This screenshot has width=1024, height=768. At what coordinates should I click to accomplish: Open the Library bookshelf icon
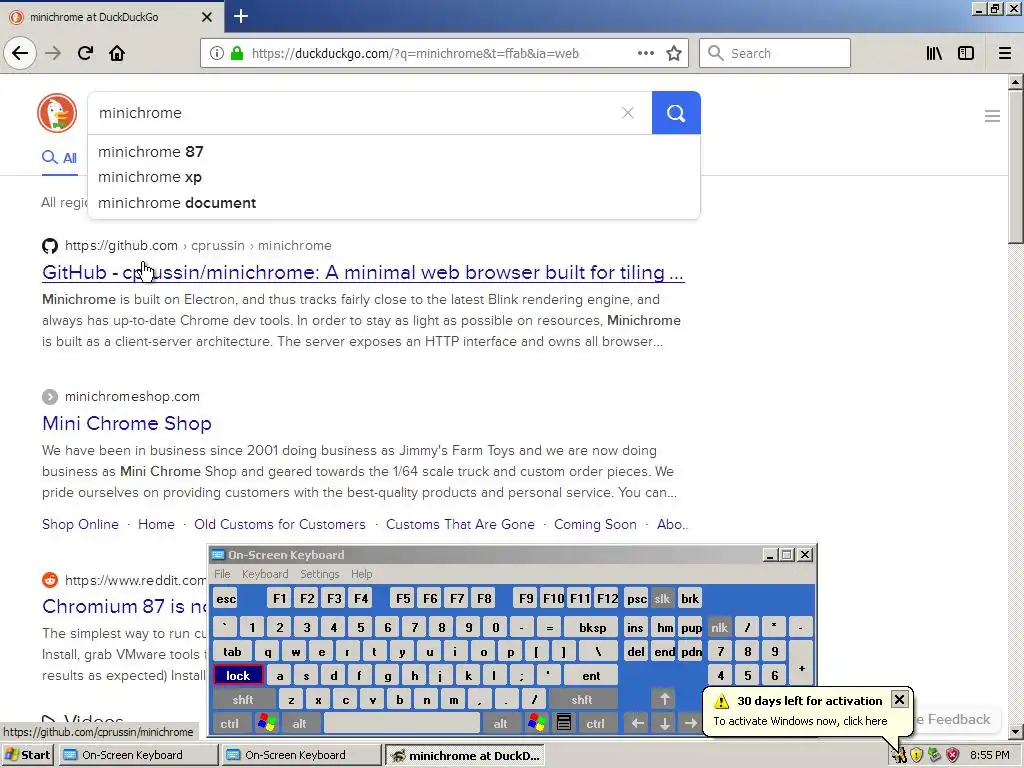pos(934,54)
